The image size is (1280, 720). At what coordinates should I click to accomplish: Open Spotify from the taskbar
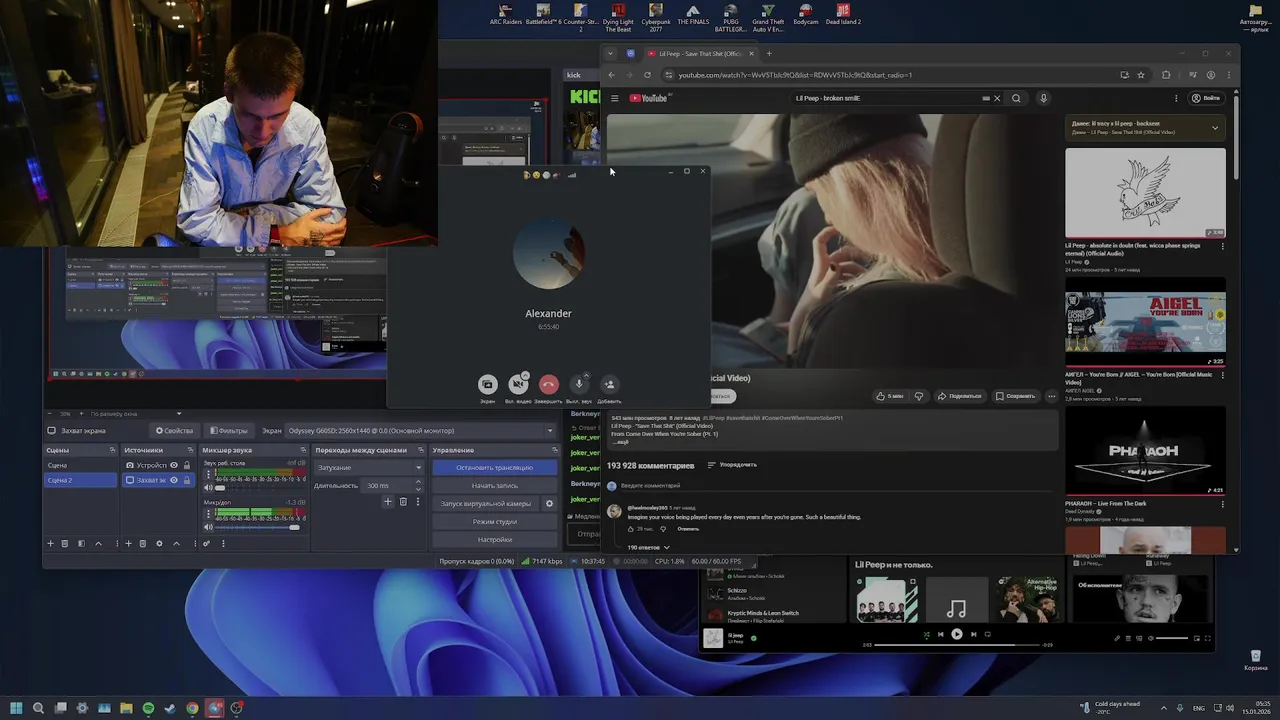coord(148,708)
